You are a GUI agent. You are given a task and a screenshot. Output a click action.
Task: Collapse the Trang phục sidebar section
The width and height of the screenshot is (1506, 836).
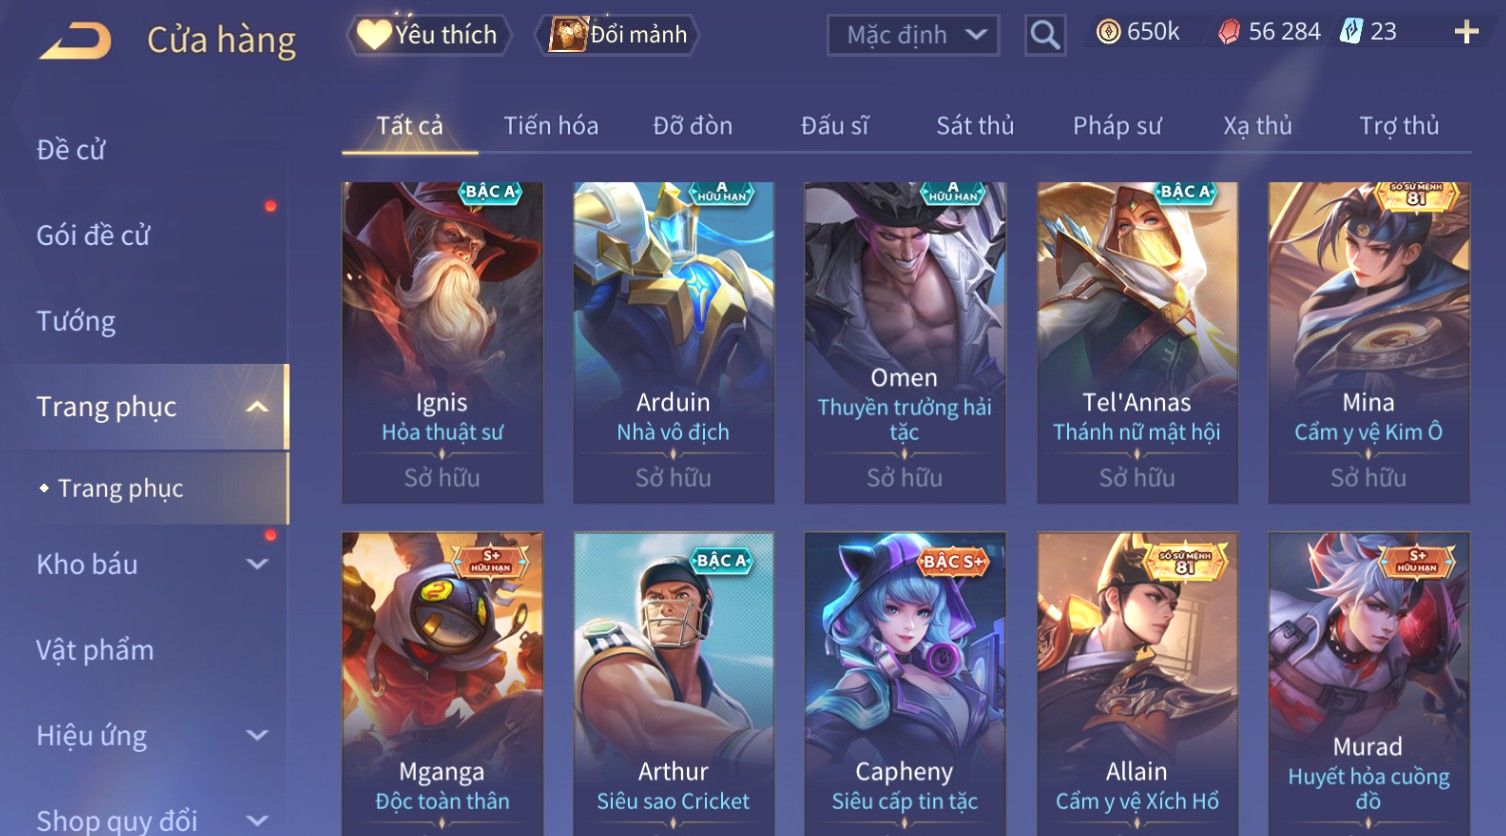pos(257,407)
